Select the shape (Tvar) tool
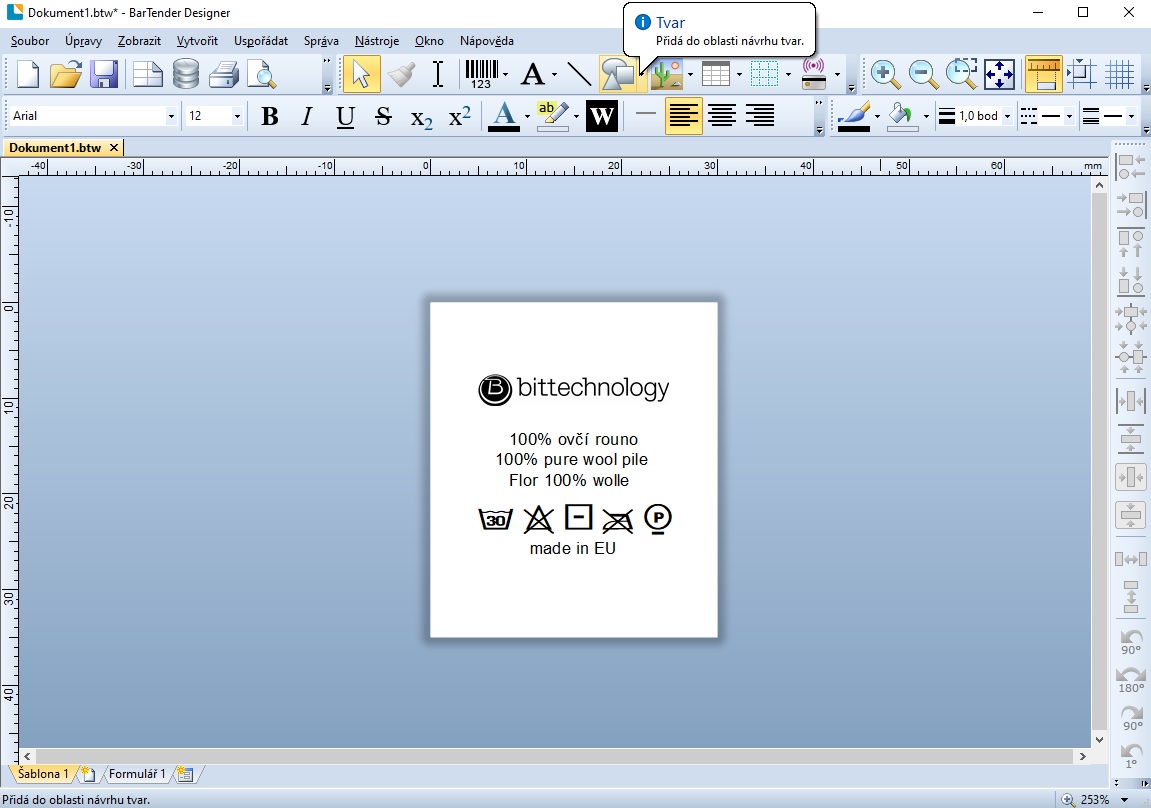 617,74
